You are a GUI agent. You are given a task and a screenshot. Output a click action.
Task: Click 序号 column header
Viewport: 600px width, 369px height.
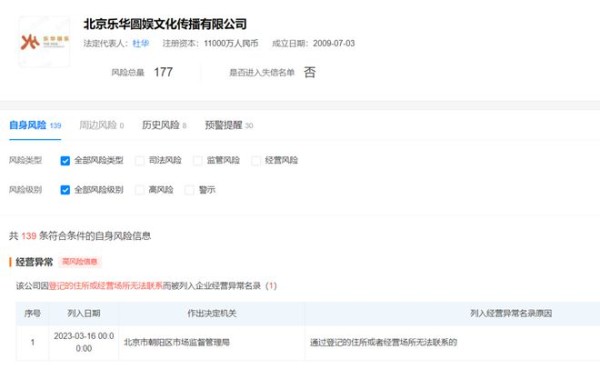click(x=32, y=313)
